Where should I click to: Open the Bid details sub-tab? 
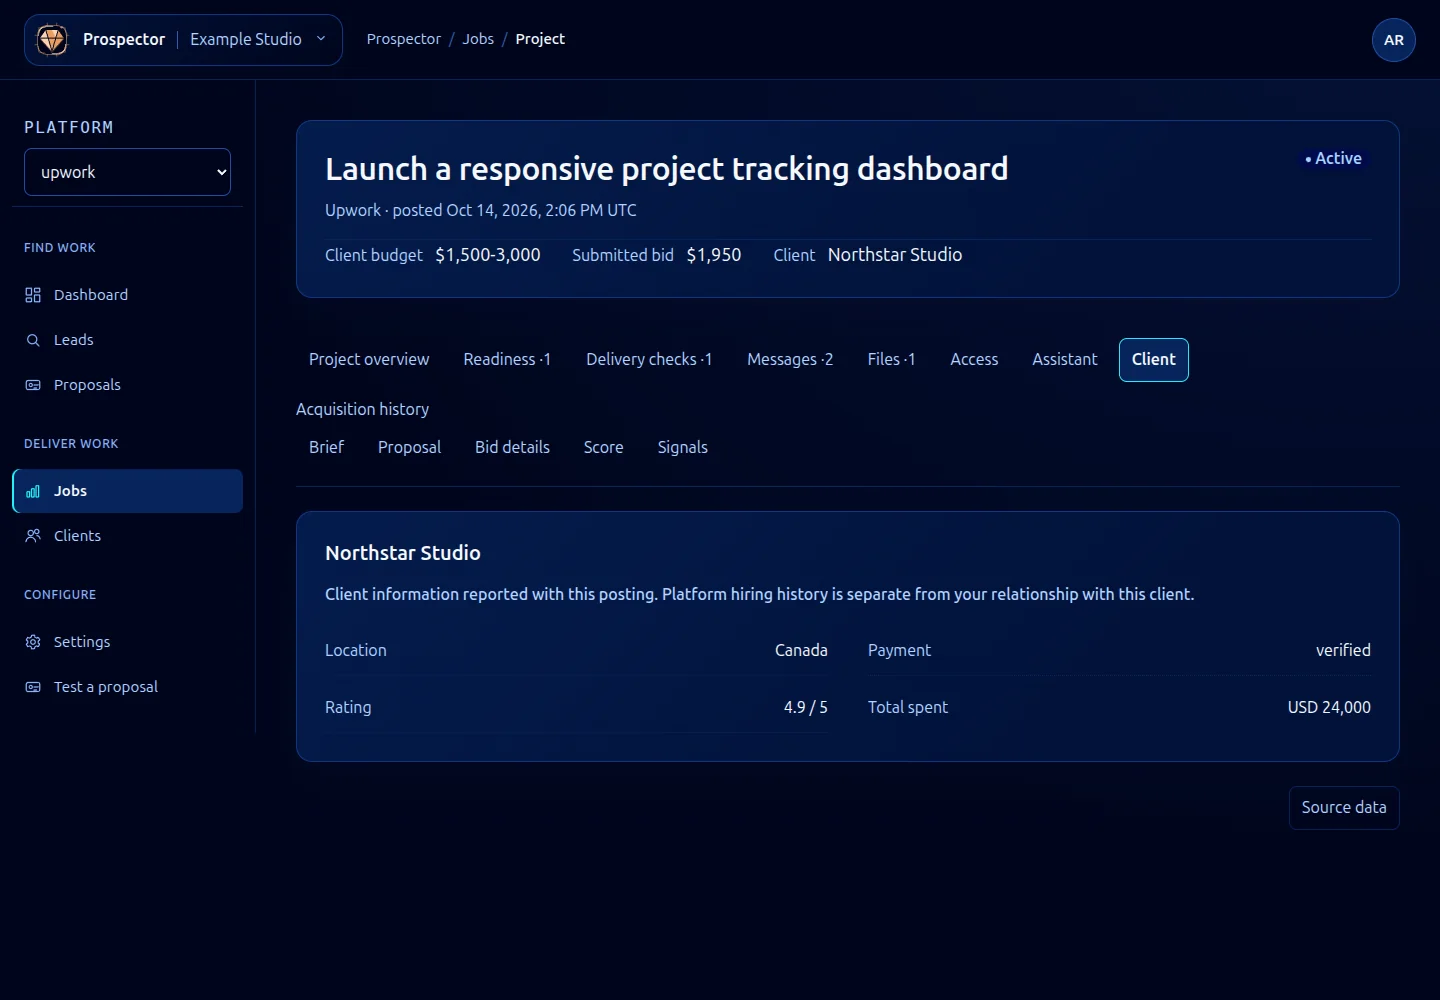512,448
